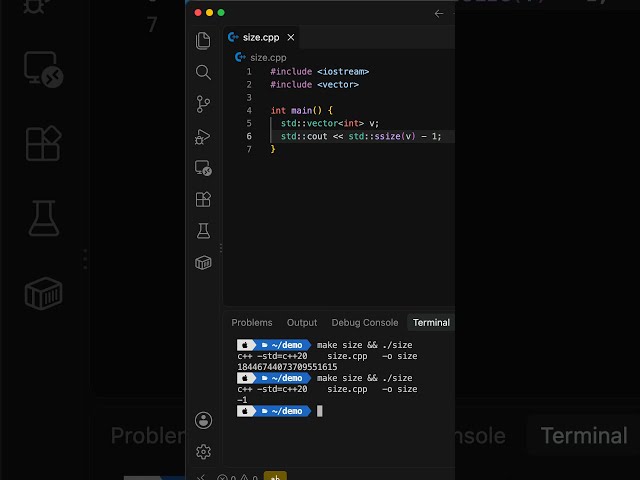Switch to the Output panel tab
Screen dimensions: 640x480
[302, 322]
